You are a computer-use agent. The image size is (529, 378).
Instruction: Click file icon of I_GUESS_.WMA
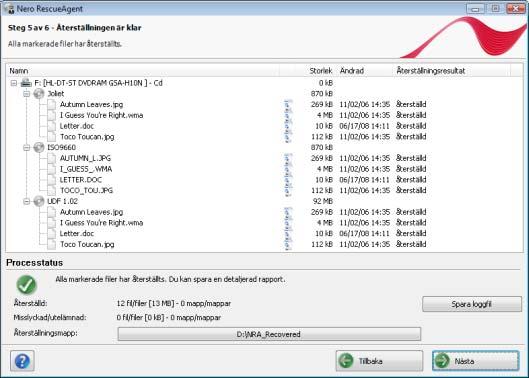point(52,169)
